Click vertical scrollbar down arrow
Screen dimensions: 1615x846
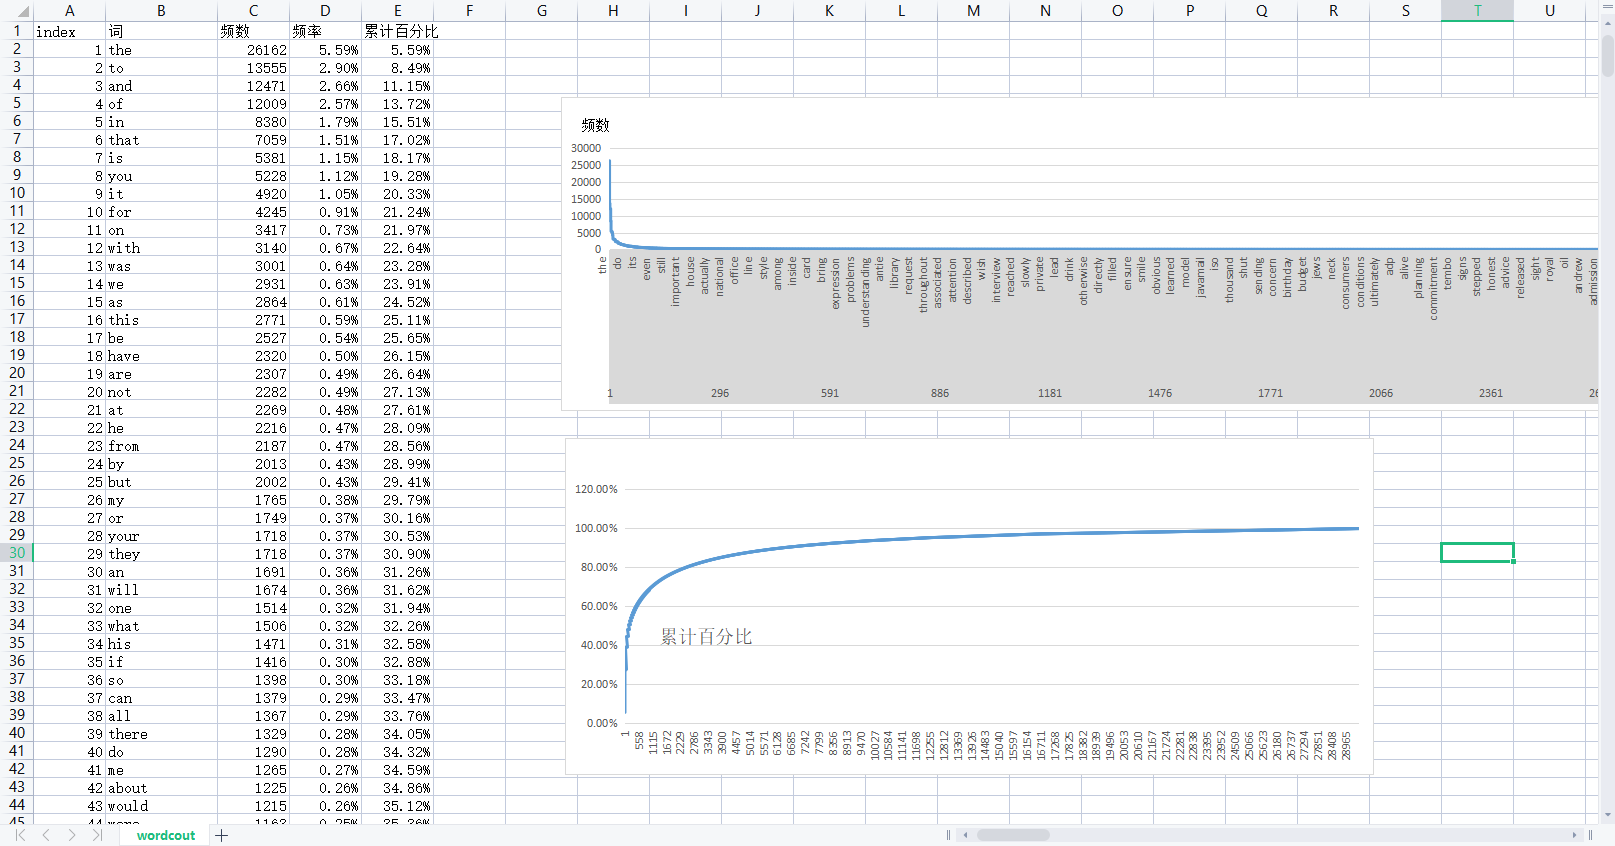point(1607,815)
